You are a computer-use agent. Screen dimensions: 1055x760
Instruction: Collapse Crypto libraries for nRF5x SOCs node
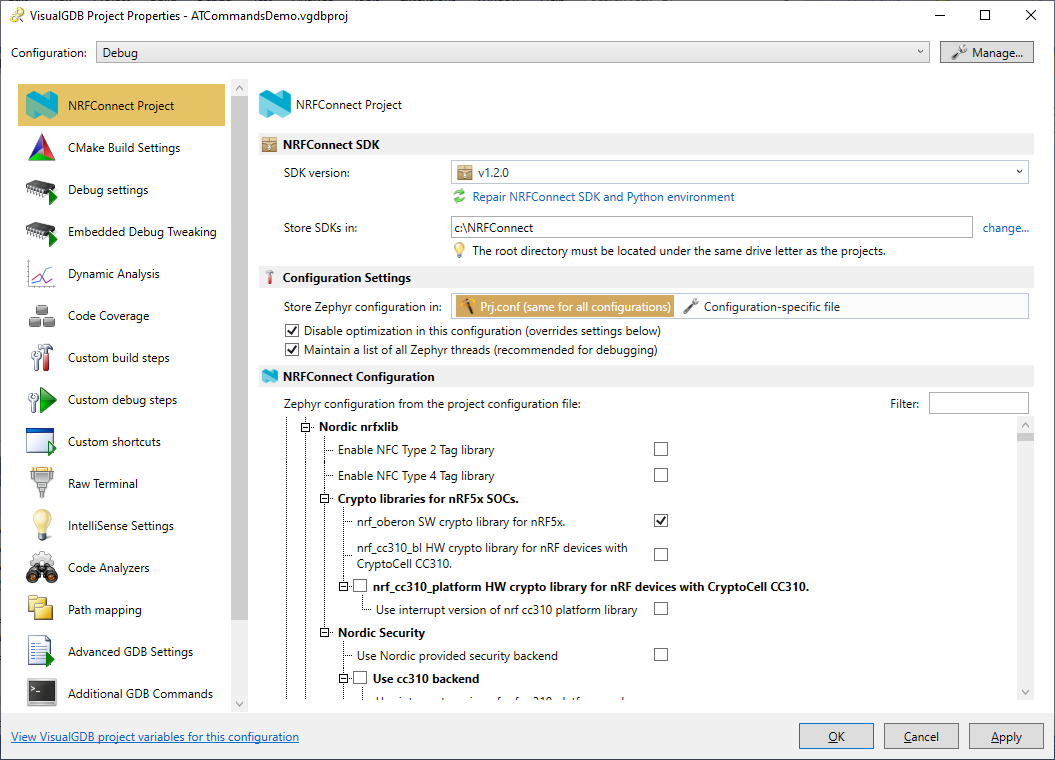coord(324,499)
